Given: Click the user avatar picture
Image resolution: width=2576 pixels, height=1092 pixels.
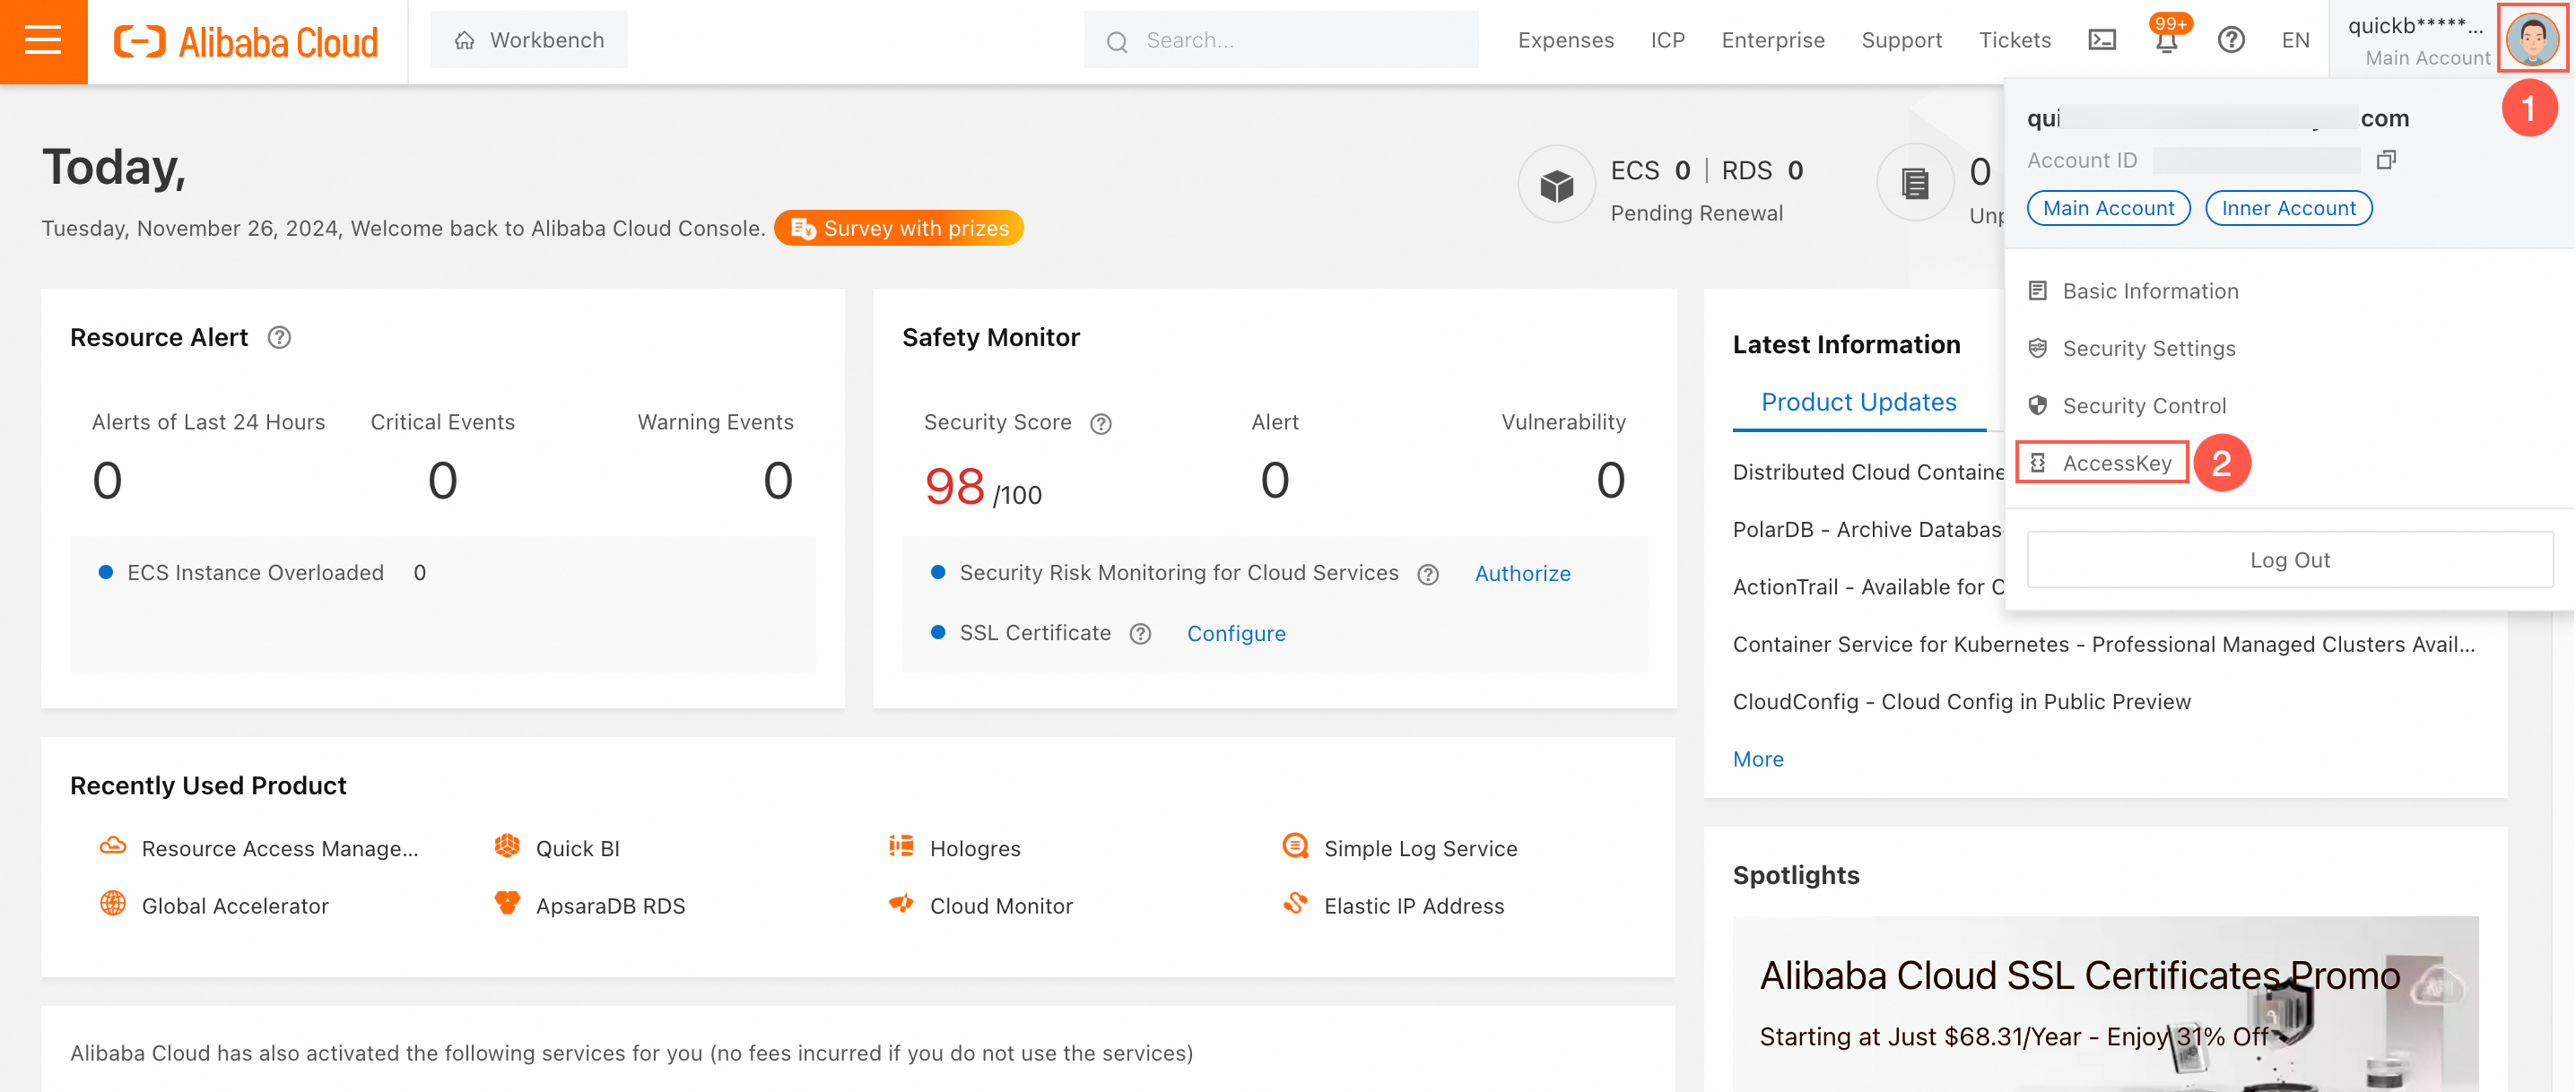Looking at the screenshot, I should pos(2532,38).
